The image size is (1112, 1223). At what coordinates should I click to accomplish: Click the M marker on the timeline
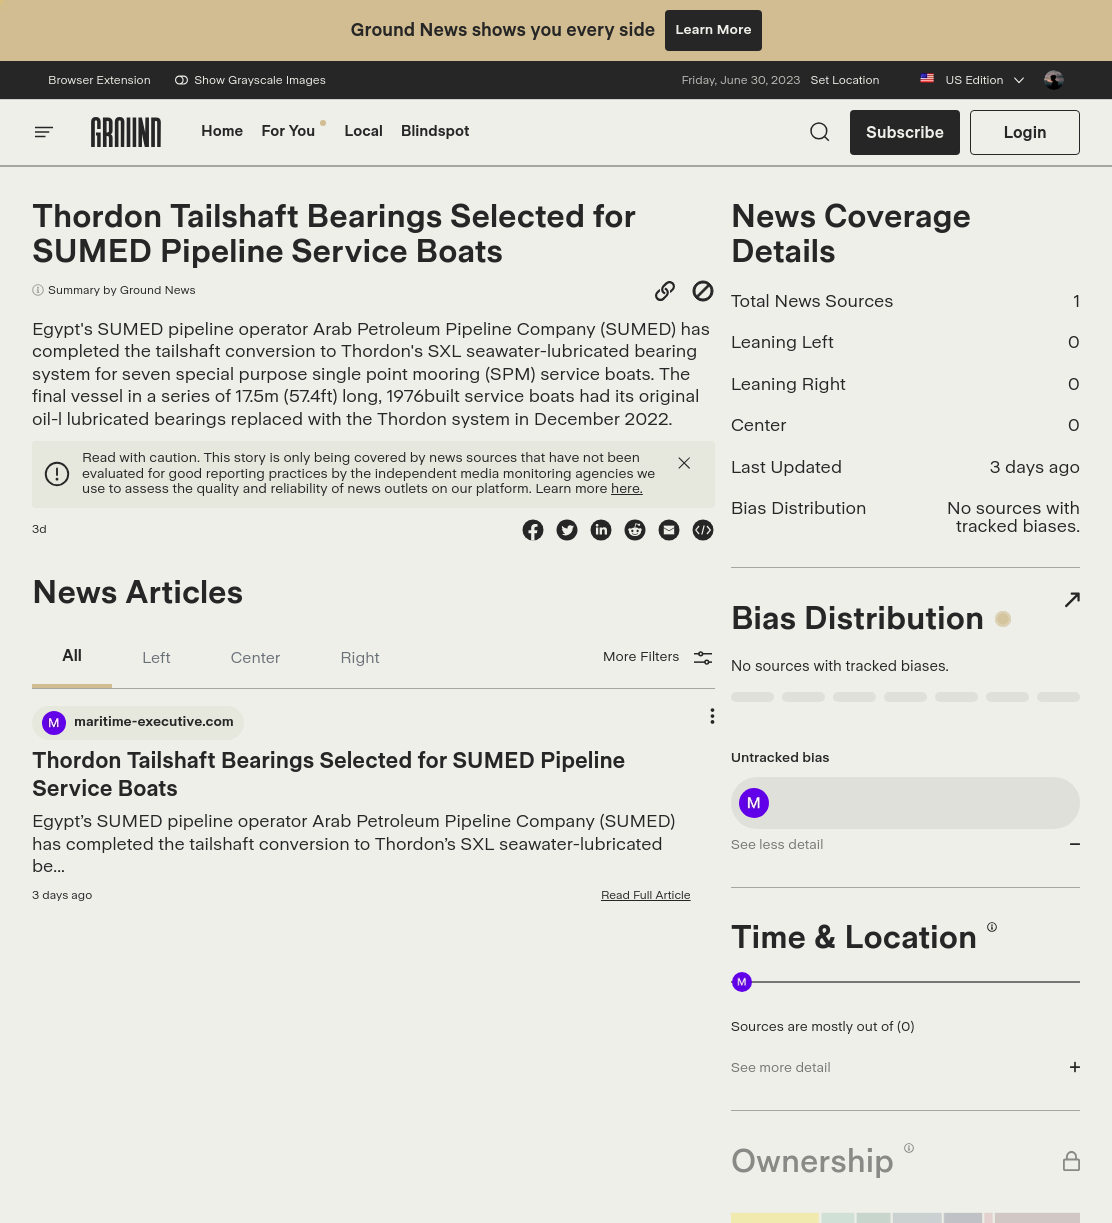tap(742, 982)
